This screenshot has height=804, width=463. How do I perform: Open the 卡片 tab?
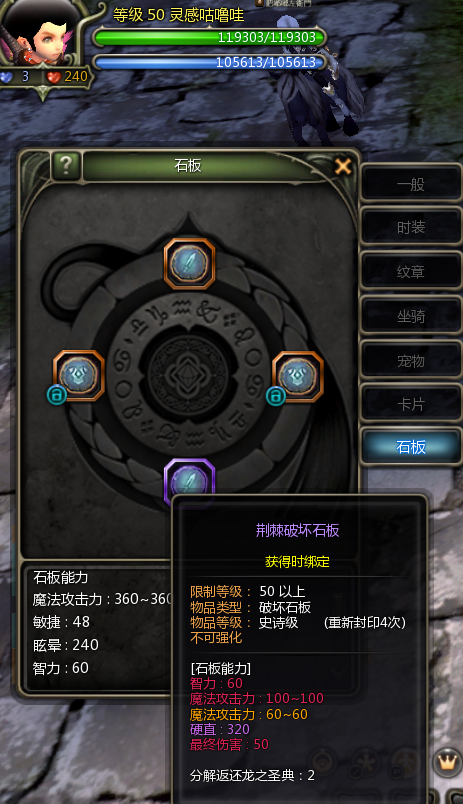tap(411, 405)
